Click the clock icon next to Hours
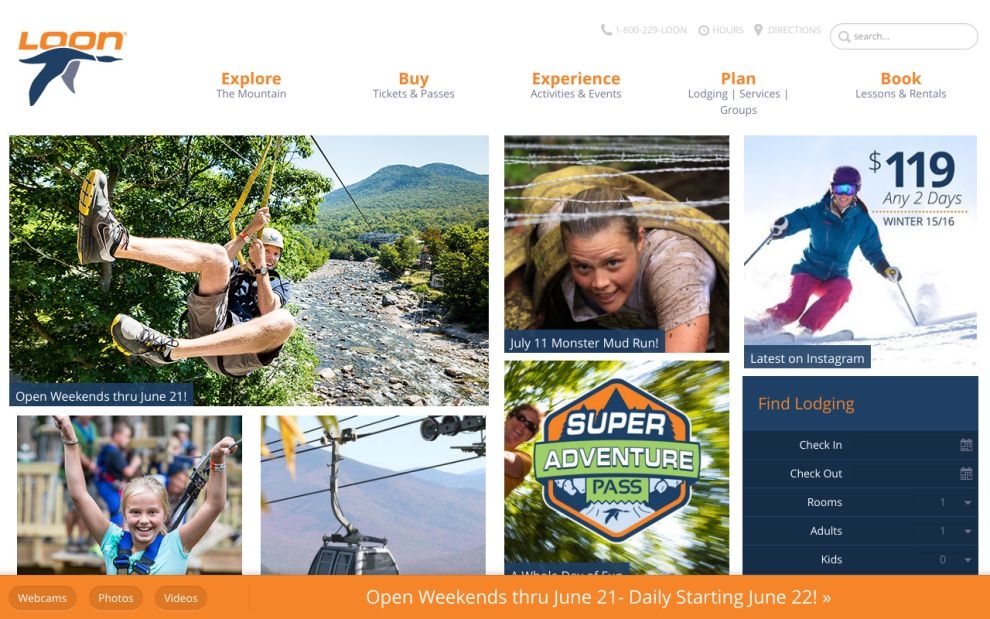 click(703, 30)
